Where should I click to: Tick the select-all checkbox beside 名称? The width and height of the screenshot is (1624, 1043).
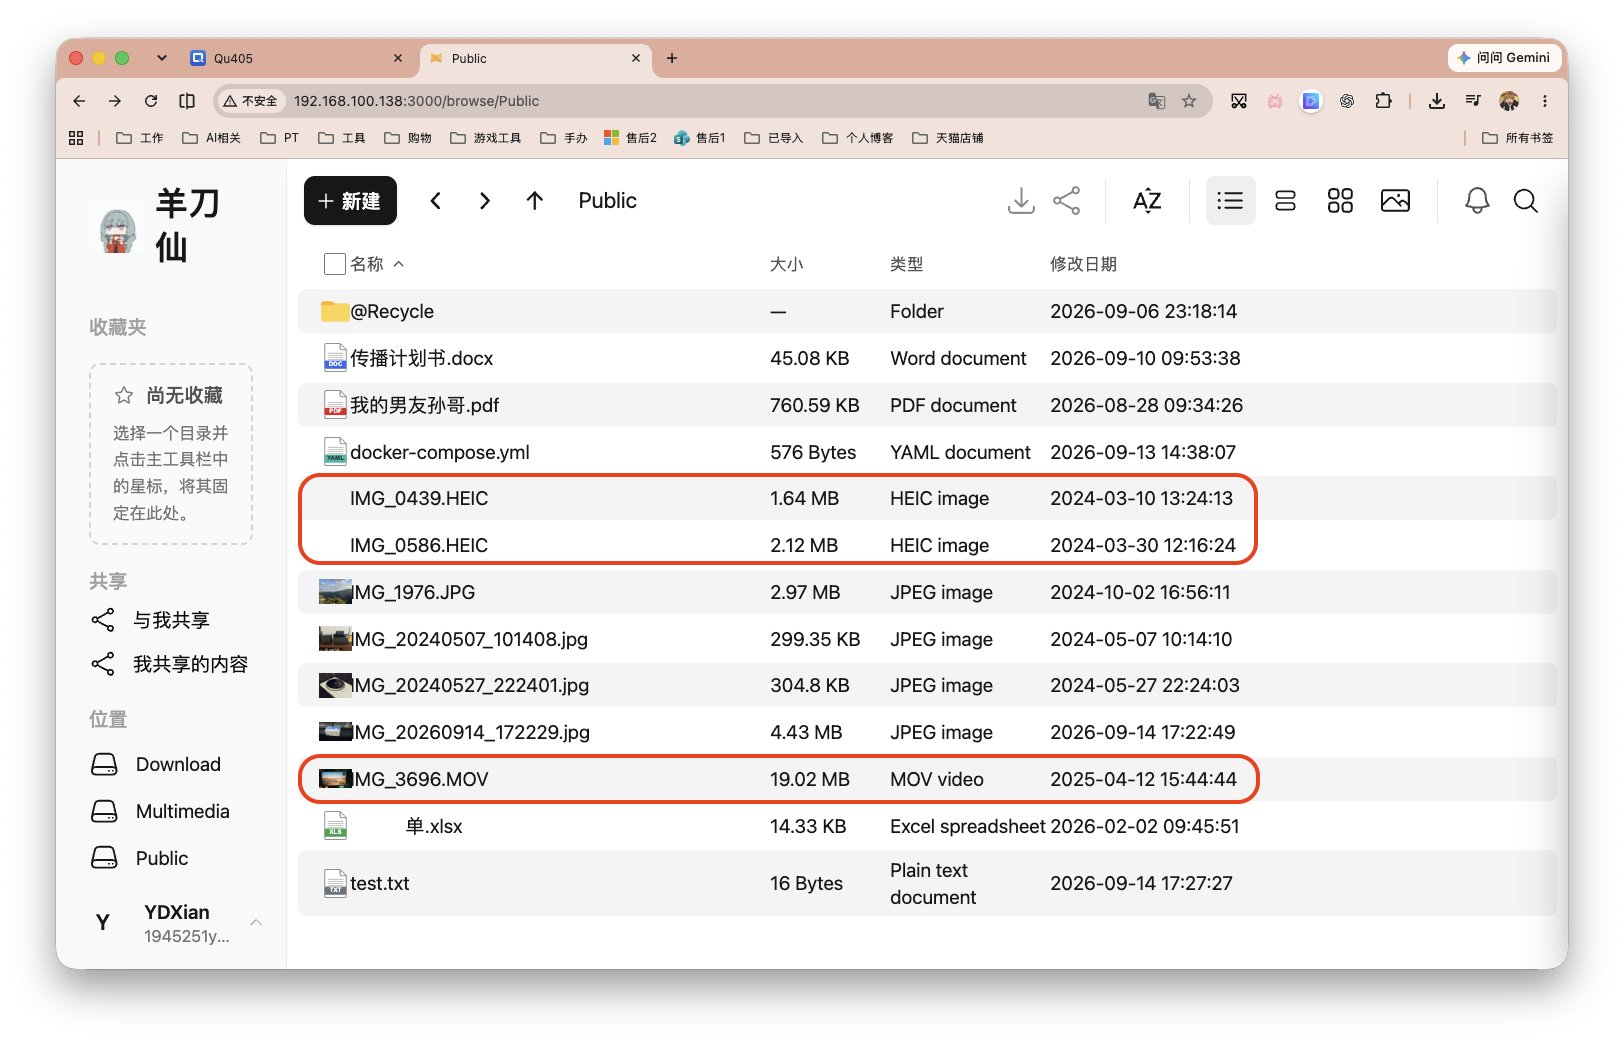point(335,264)
